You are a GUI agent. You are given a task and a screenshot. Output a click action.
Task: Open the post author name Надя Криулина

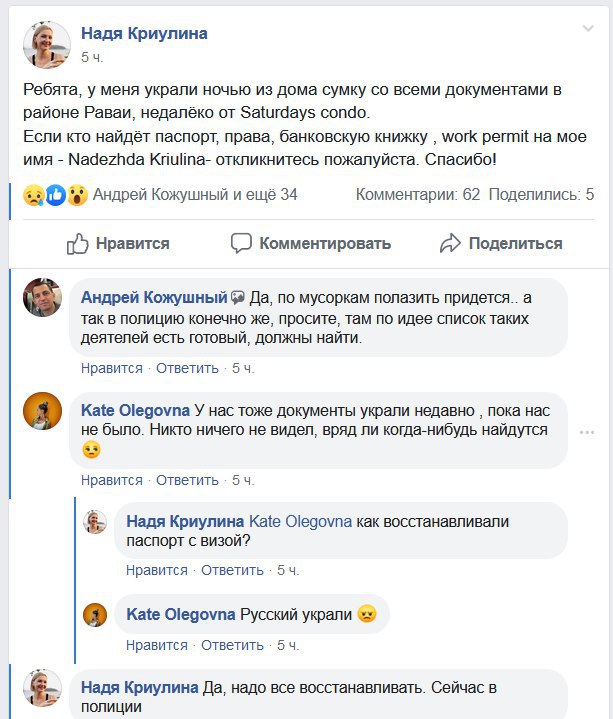(x=144, y=34)
